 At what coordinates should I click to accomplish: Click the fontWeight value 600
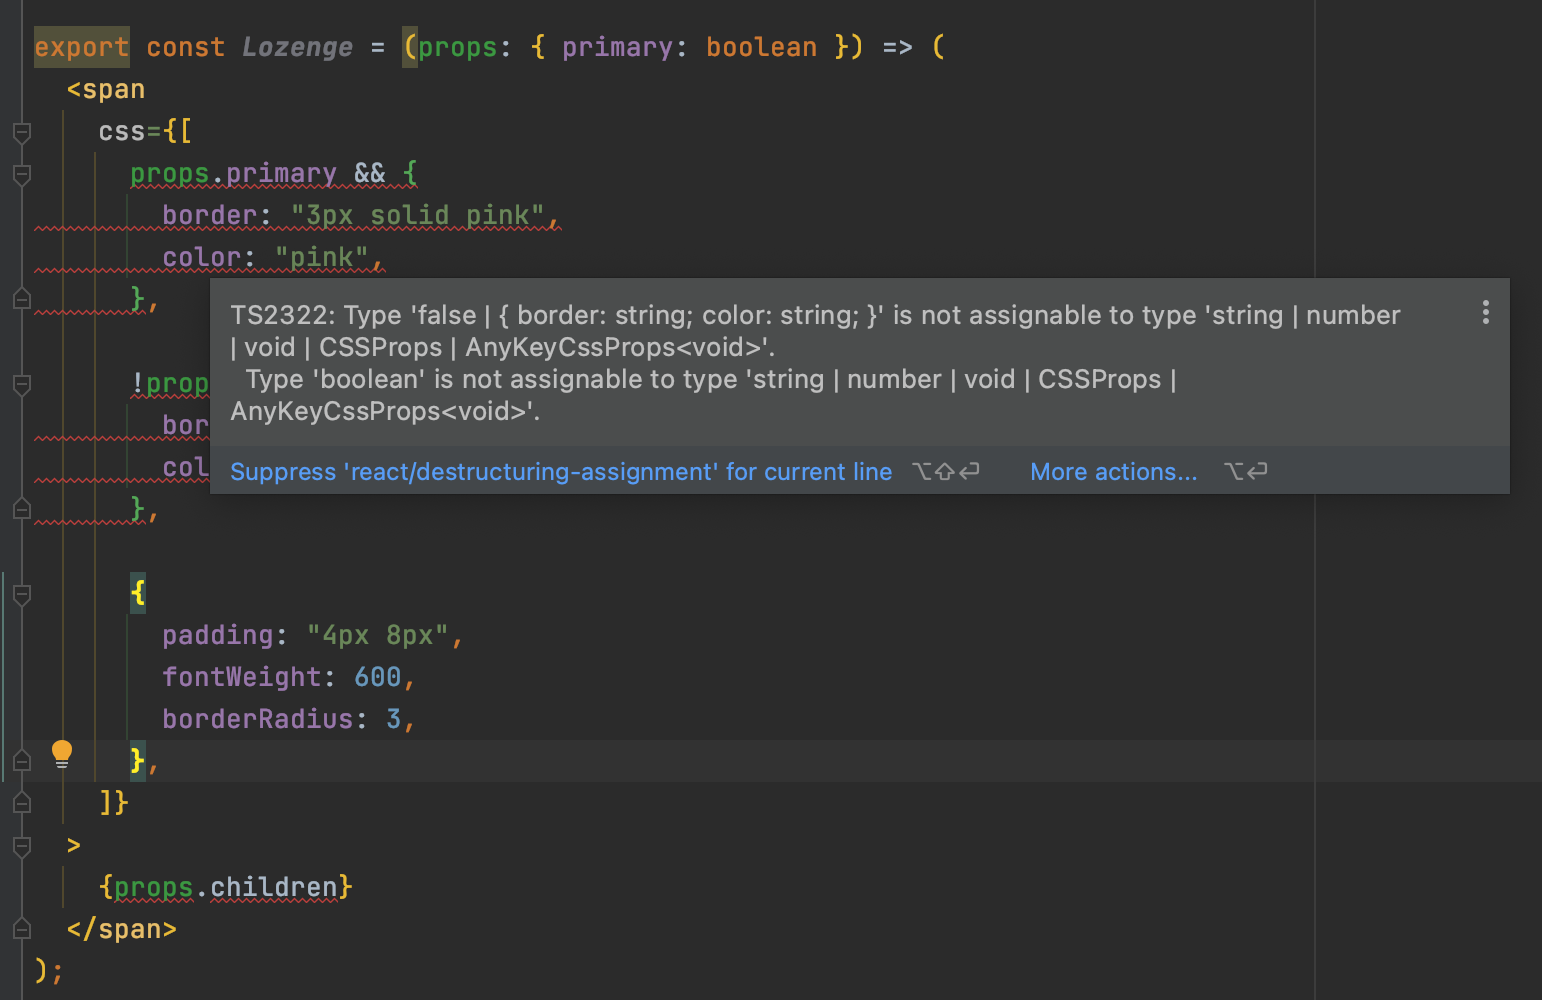point(377,677)
